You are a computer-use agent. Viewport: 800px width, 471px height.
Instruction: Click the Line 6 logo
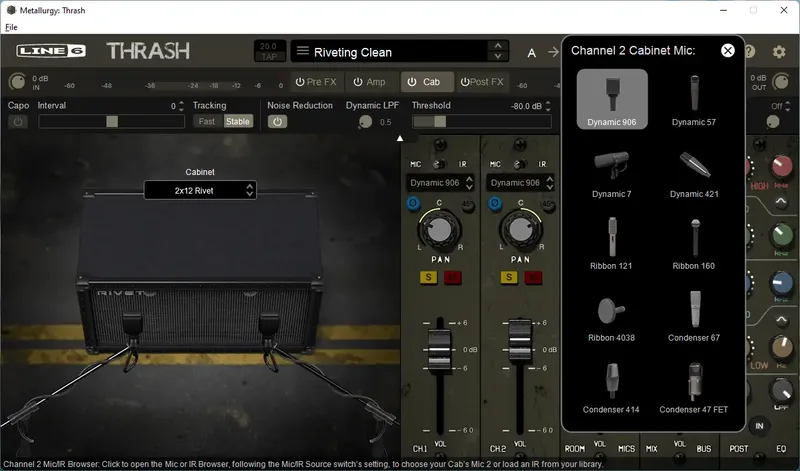pyautogui.click(x=51, y=51)
